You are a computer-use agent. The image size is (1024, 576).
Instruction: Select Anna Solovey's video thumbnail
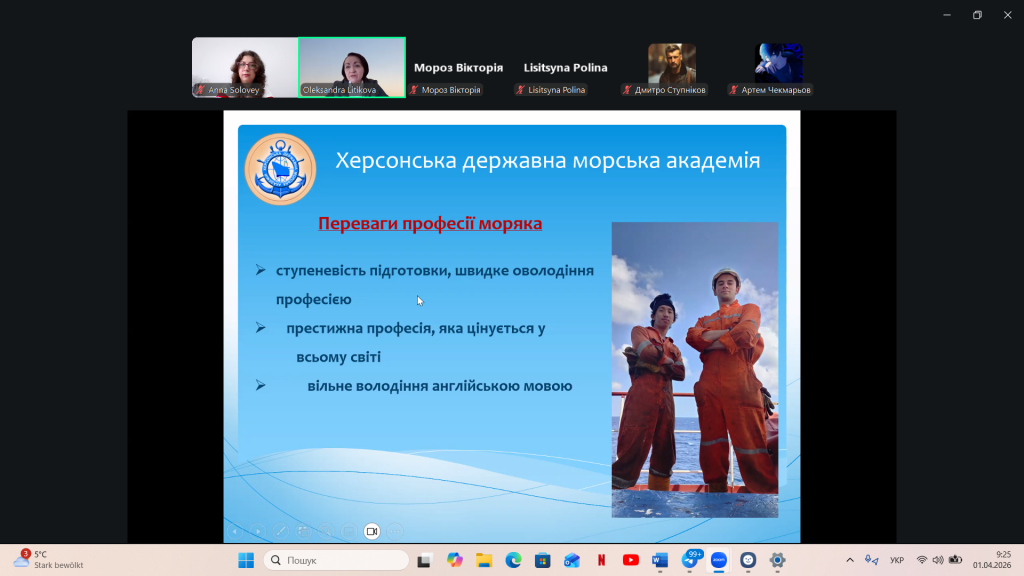(245, 67)
